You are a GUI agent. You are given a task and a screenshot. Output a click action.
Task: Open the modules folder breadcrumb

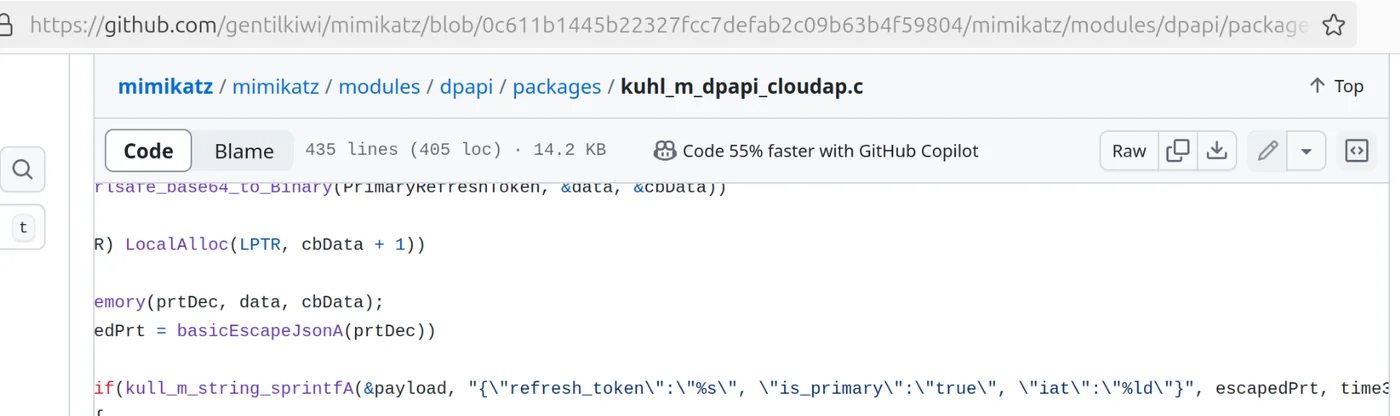(379, 86)
